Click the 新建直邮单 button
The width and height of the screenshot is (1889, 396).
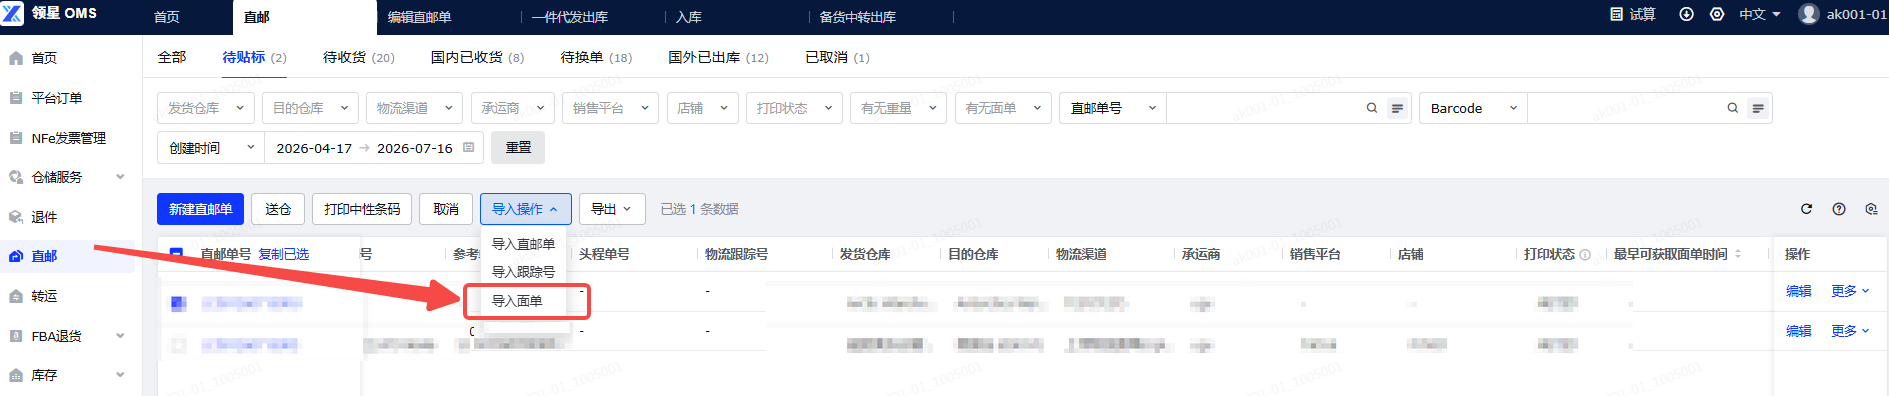[x=200, y=209]
